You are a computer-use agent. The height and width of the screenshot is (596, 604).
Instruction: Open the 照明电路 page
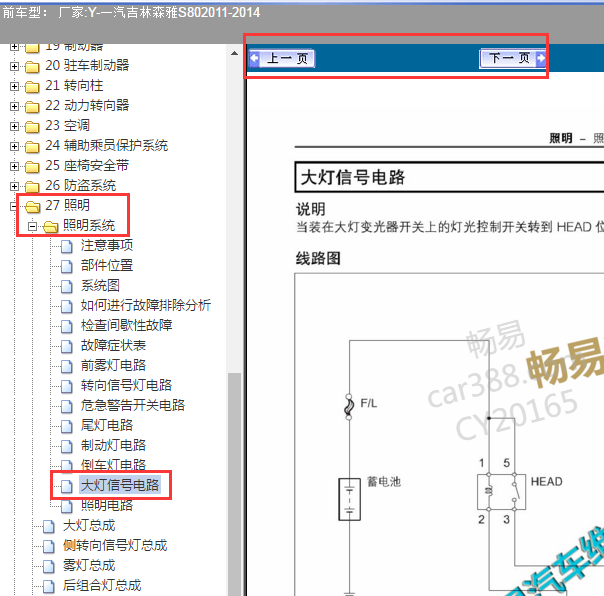(107, 505)
